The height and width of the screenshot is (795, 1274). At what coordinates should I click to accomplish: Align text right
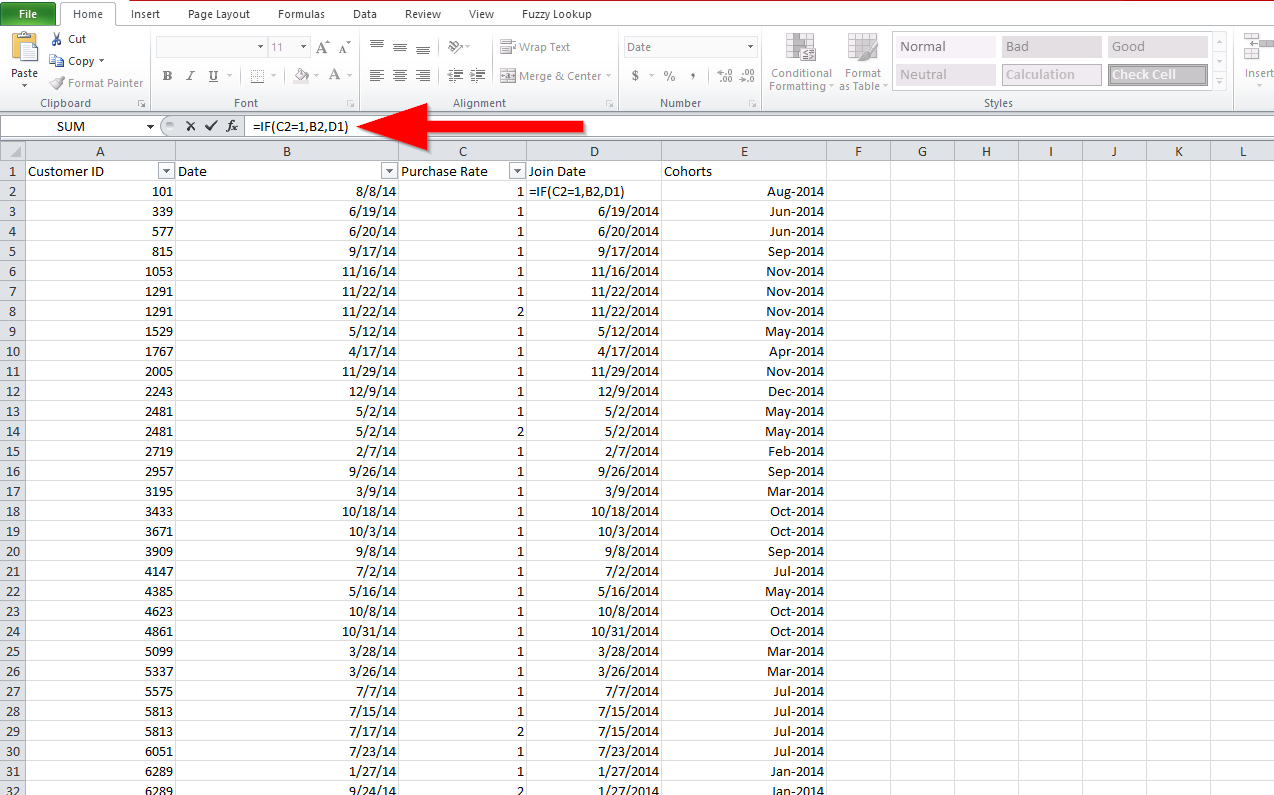click(x=423, y=76)
